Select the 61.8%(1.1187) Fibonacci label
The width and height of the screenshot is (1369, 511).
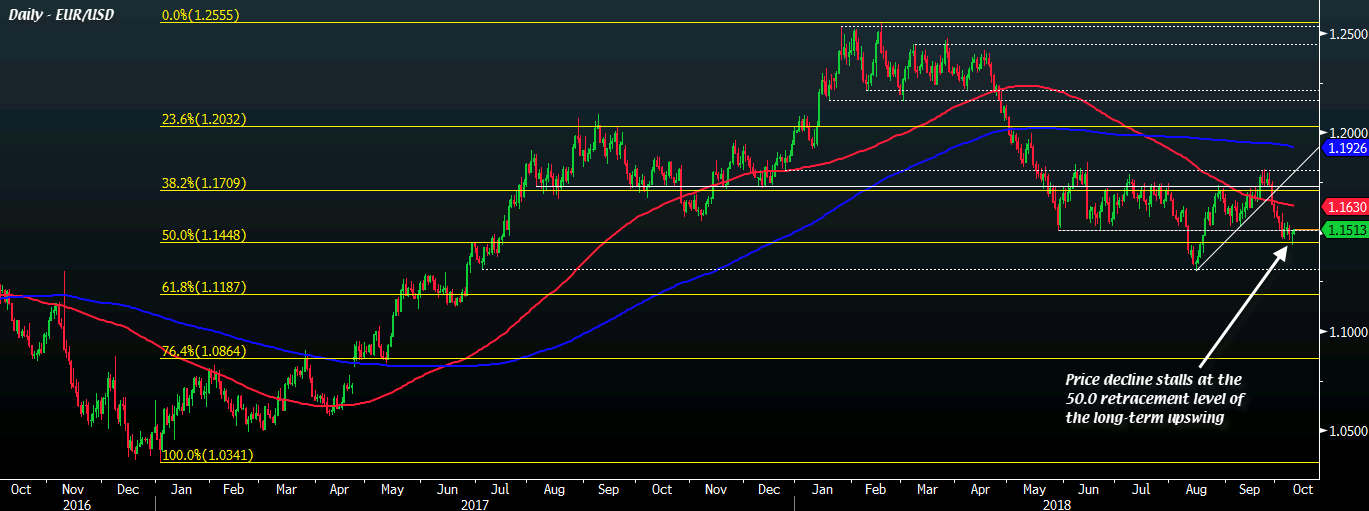pyautogui.click(x=204, y=287)
